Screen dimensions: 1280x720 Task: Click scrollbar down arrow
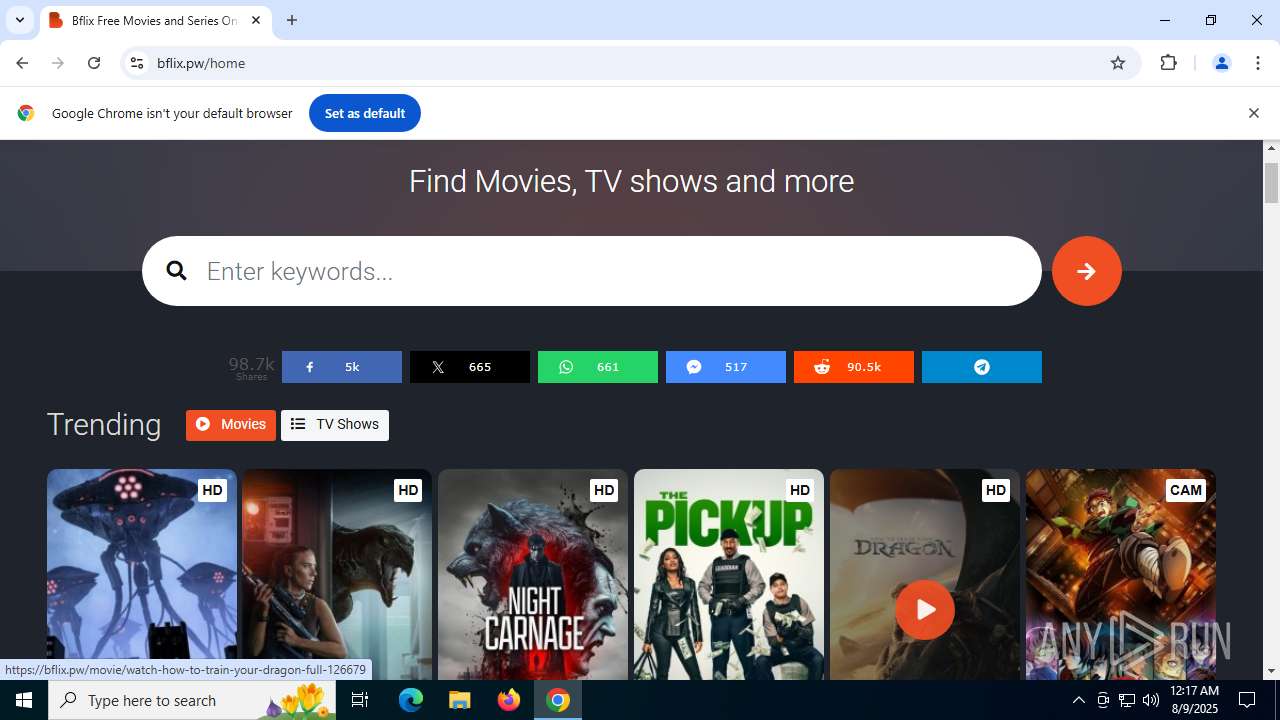click(x=1272, y=671)
